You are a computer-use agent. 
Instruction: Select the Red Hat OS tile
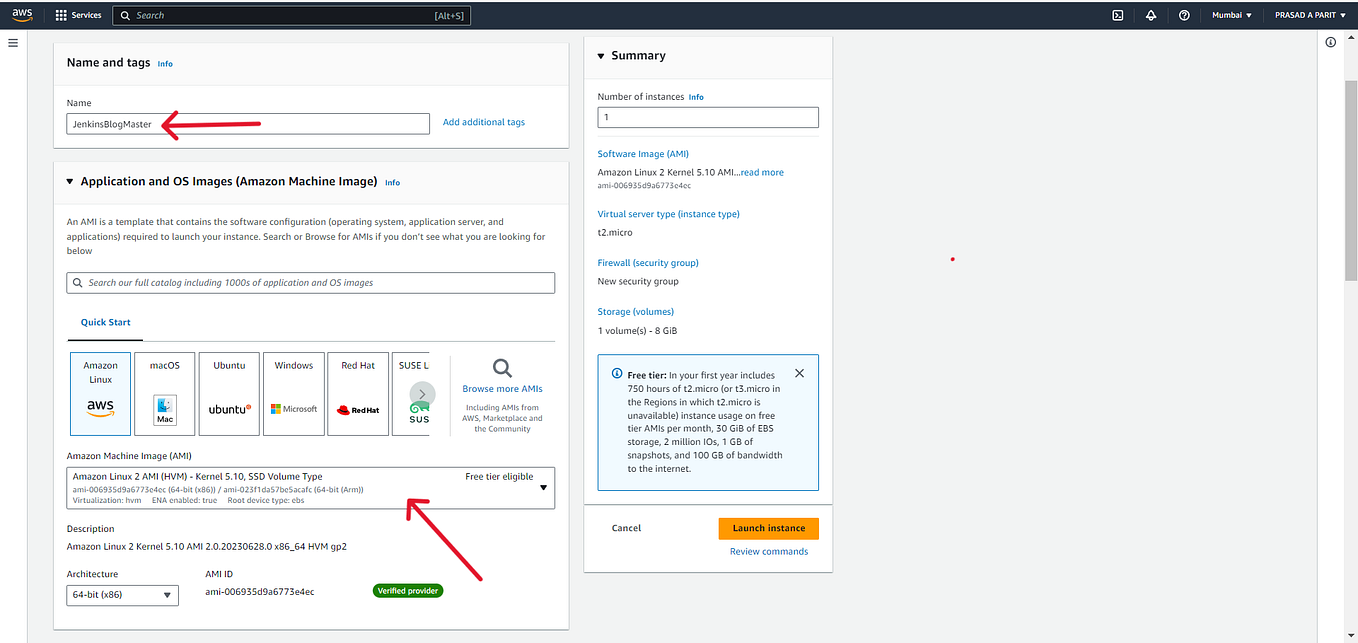(x=358, y=393)
